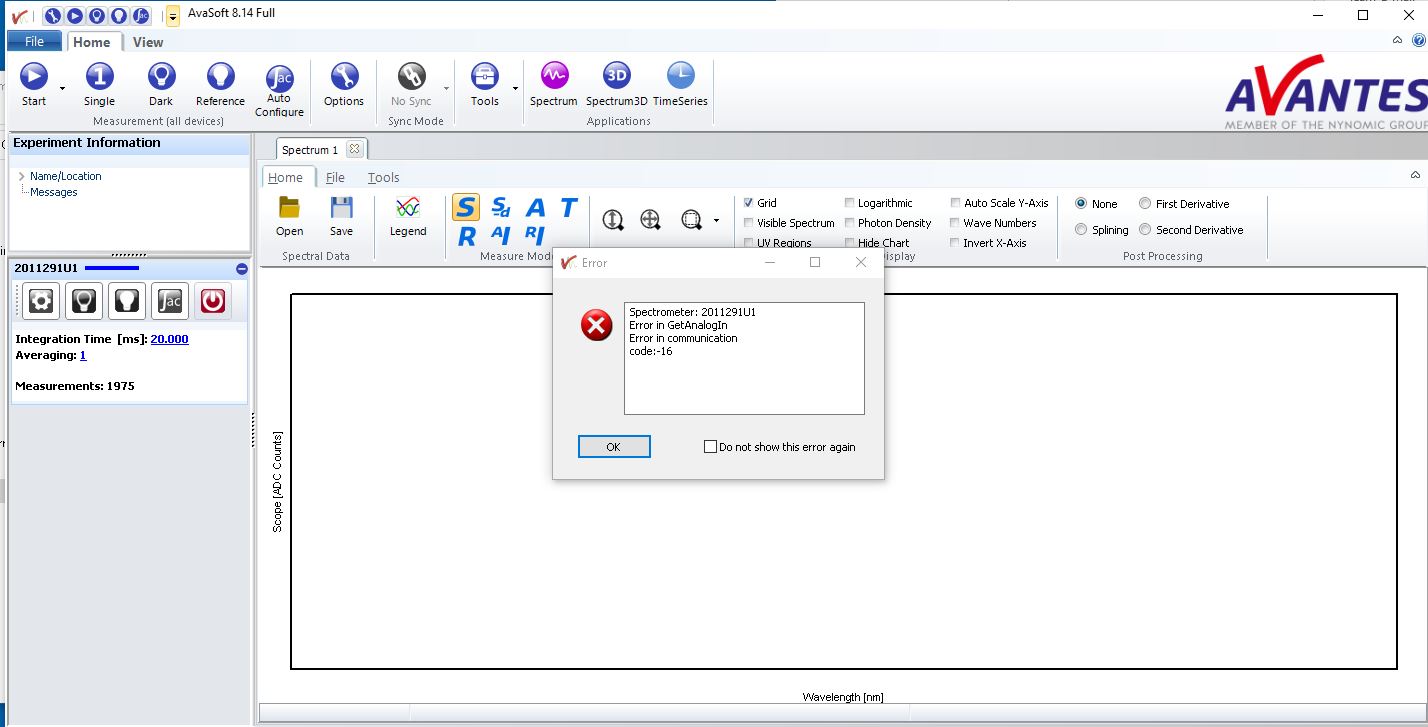Open the Tools dropdown arrow
The width and height of the screenshot is (1428, 727).
coord(515,88)
